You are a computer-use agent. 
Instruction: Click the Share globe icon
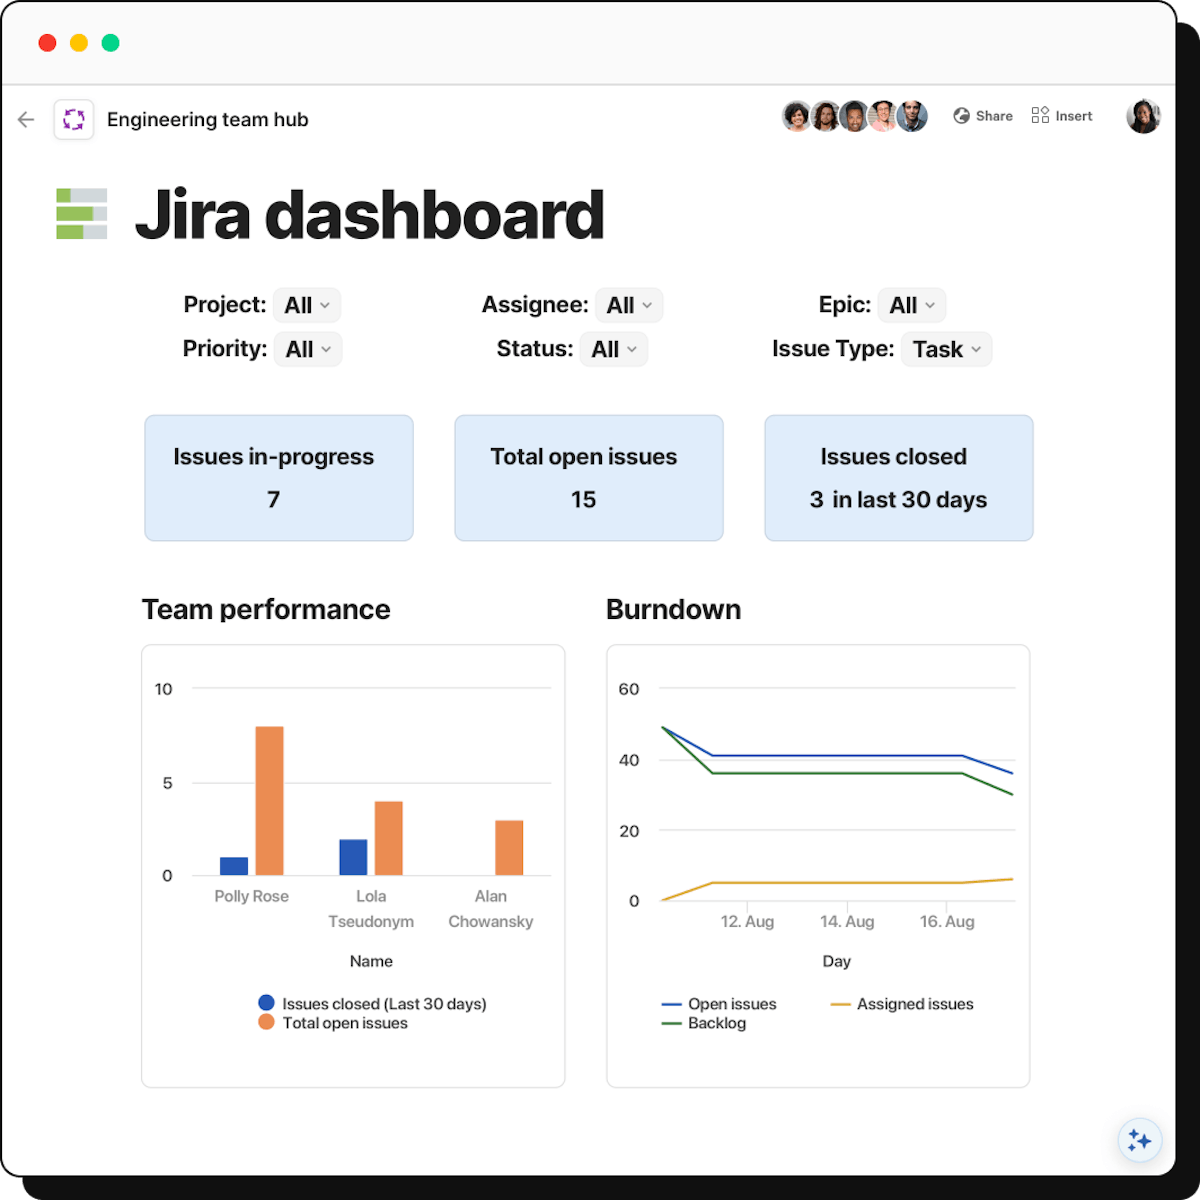961,116
